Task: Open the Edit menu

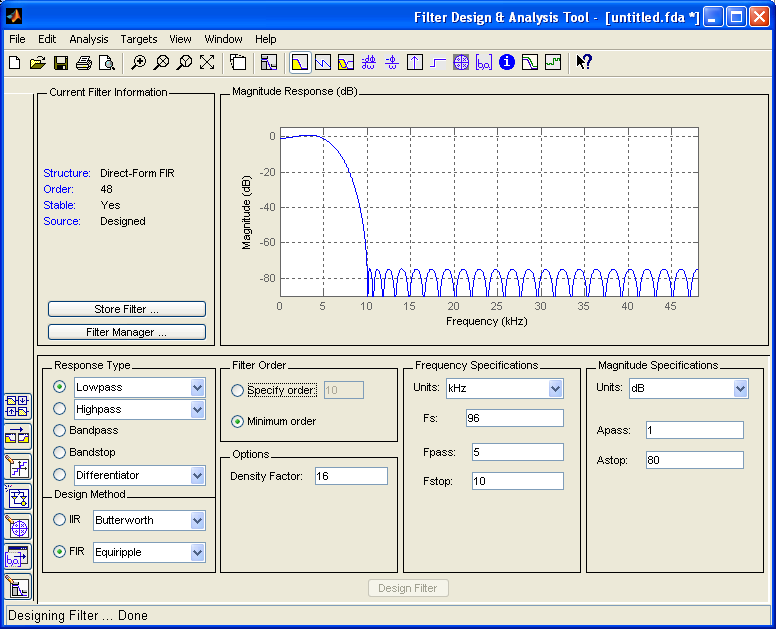Action: pyautogui.click(x=47, y=39)
